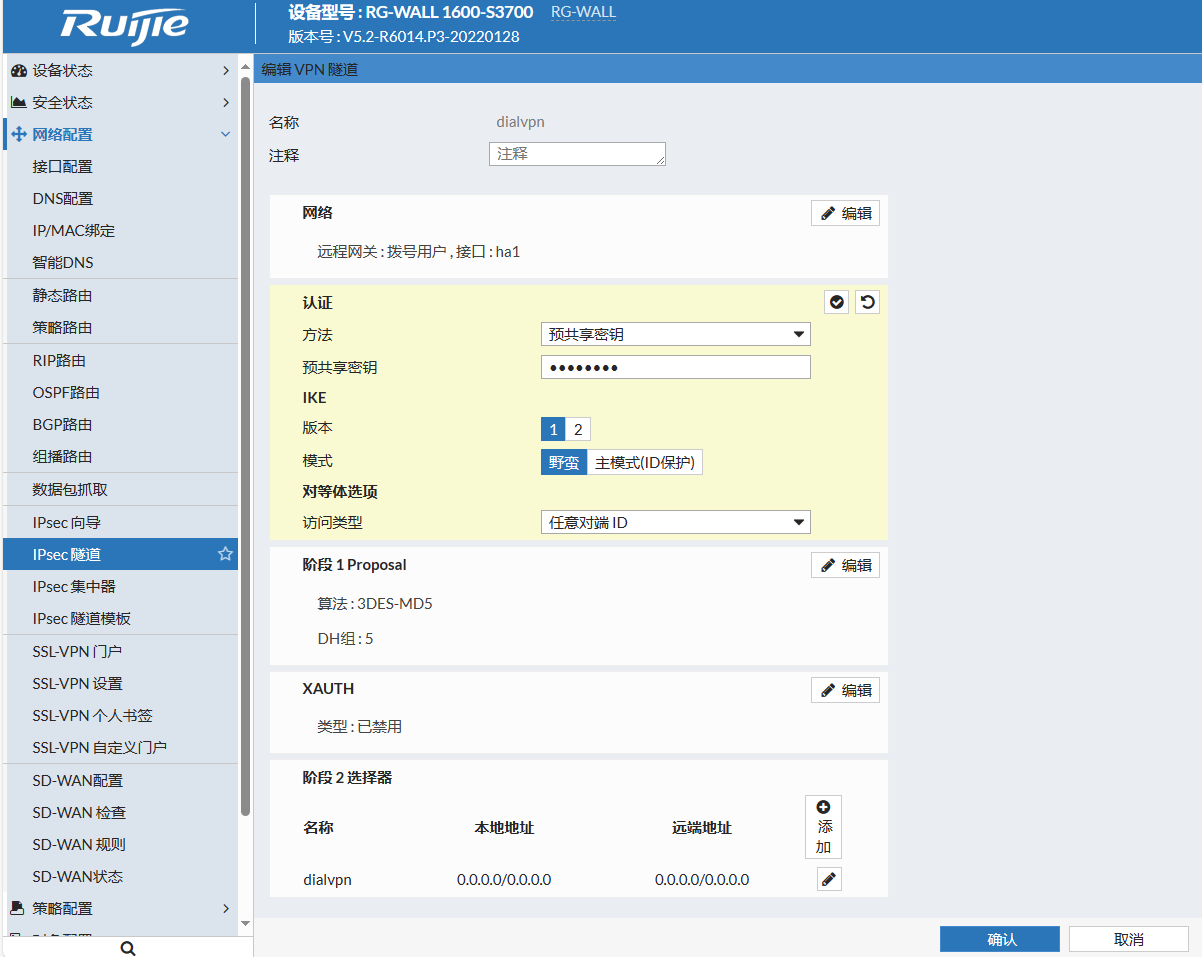This screenshot has width=1202, height=957.
Task: Open the 方法 dropdown
Action: tap(675, 334)
